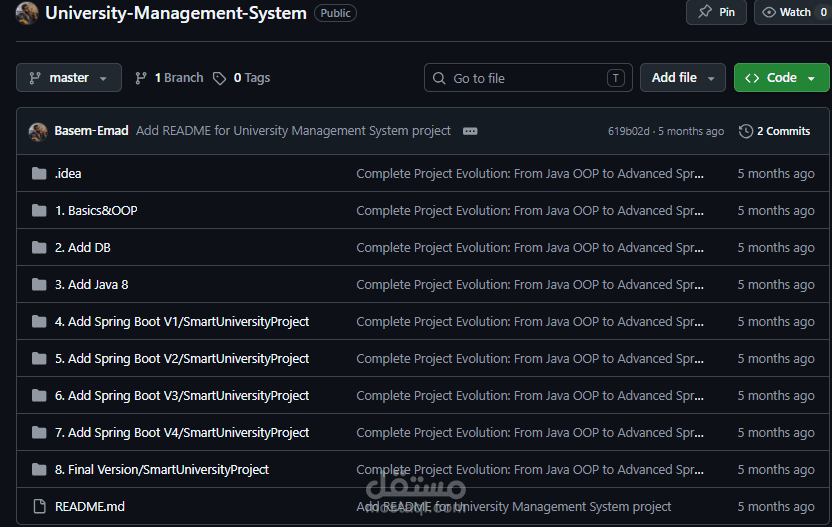
Task: Open University-Management-System repository title
Action: [176, 13]
